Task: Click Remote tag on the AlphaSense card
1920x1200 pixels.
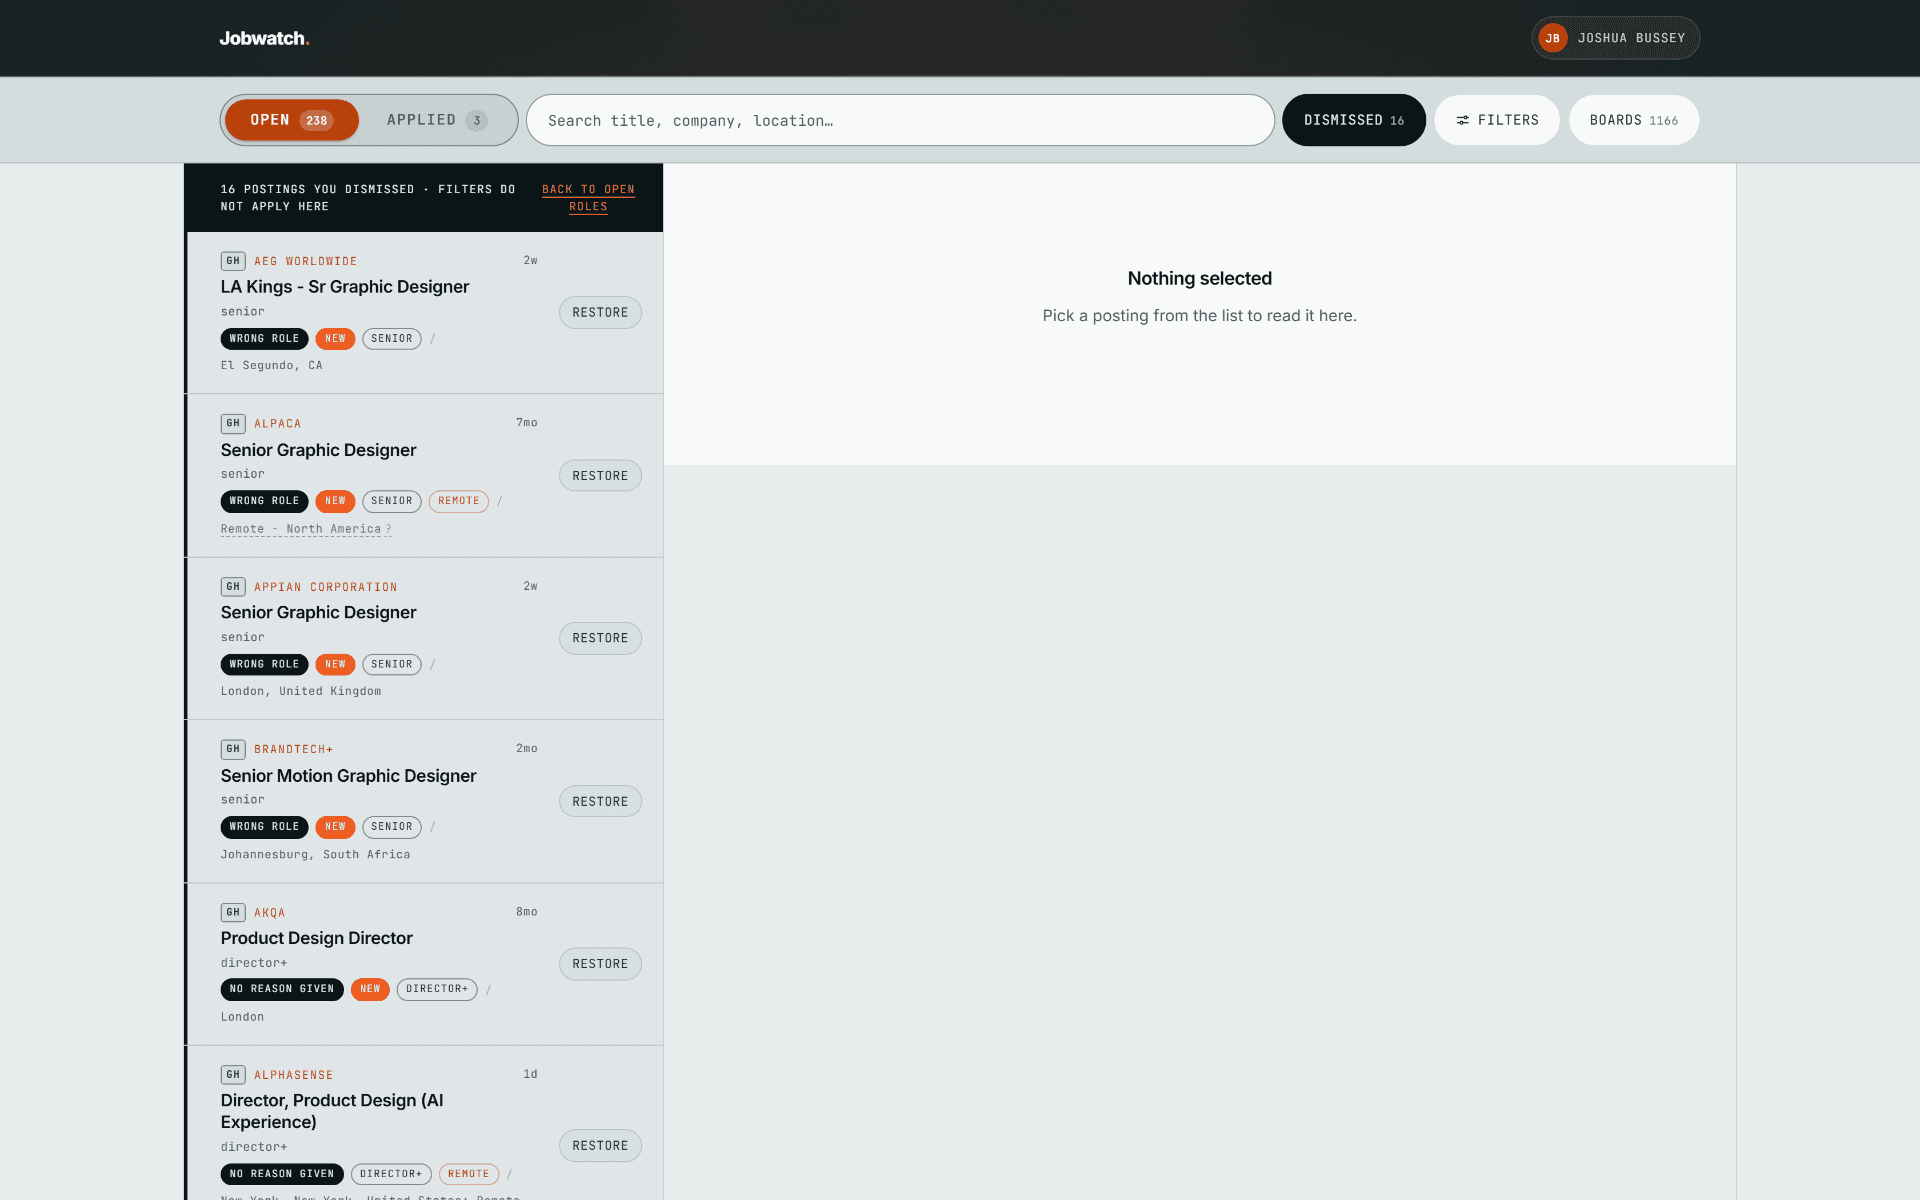Action: pos(469,1174)
